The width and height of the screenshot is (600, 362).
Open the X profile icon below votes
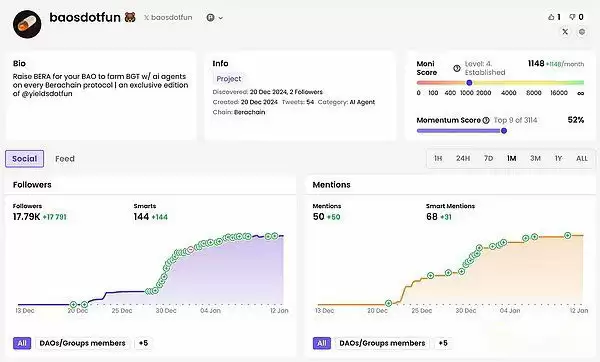pos(565,32)
